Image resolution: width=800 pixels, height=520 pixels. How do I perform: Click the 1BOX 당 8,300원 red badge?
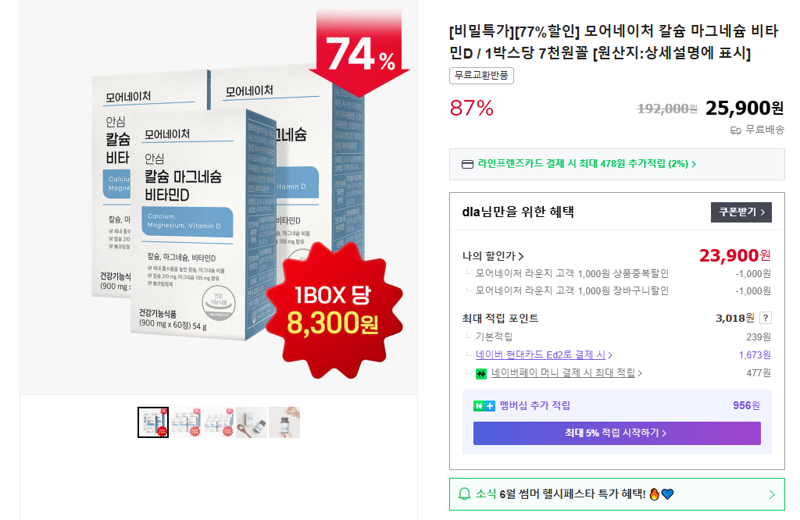pyautogui.click(x=334, y=310)
